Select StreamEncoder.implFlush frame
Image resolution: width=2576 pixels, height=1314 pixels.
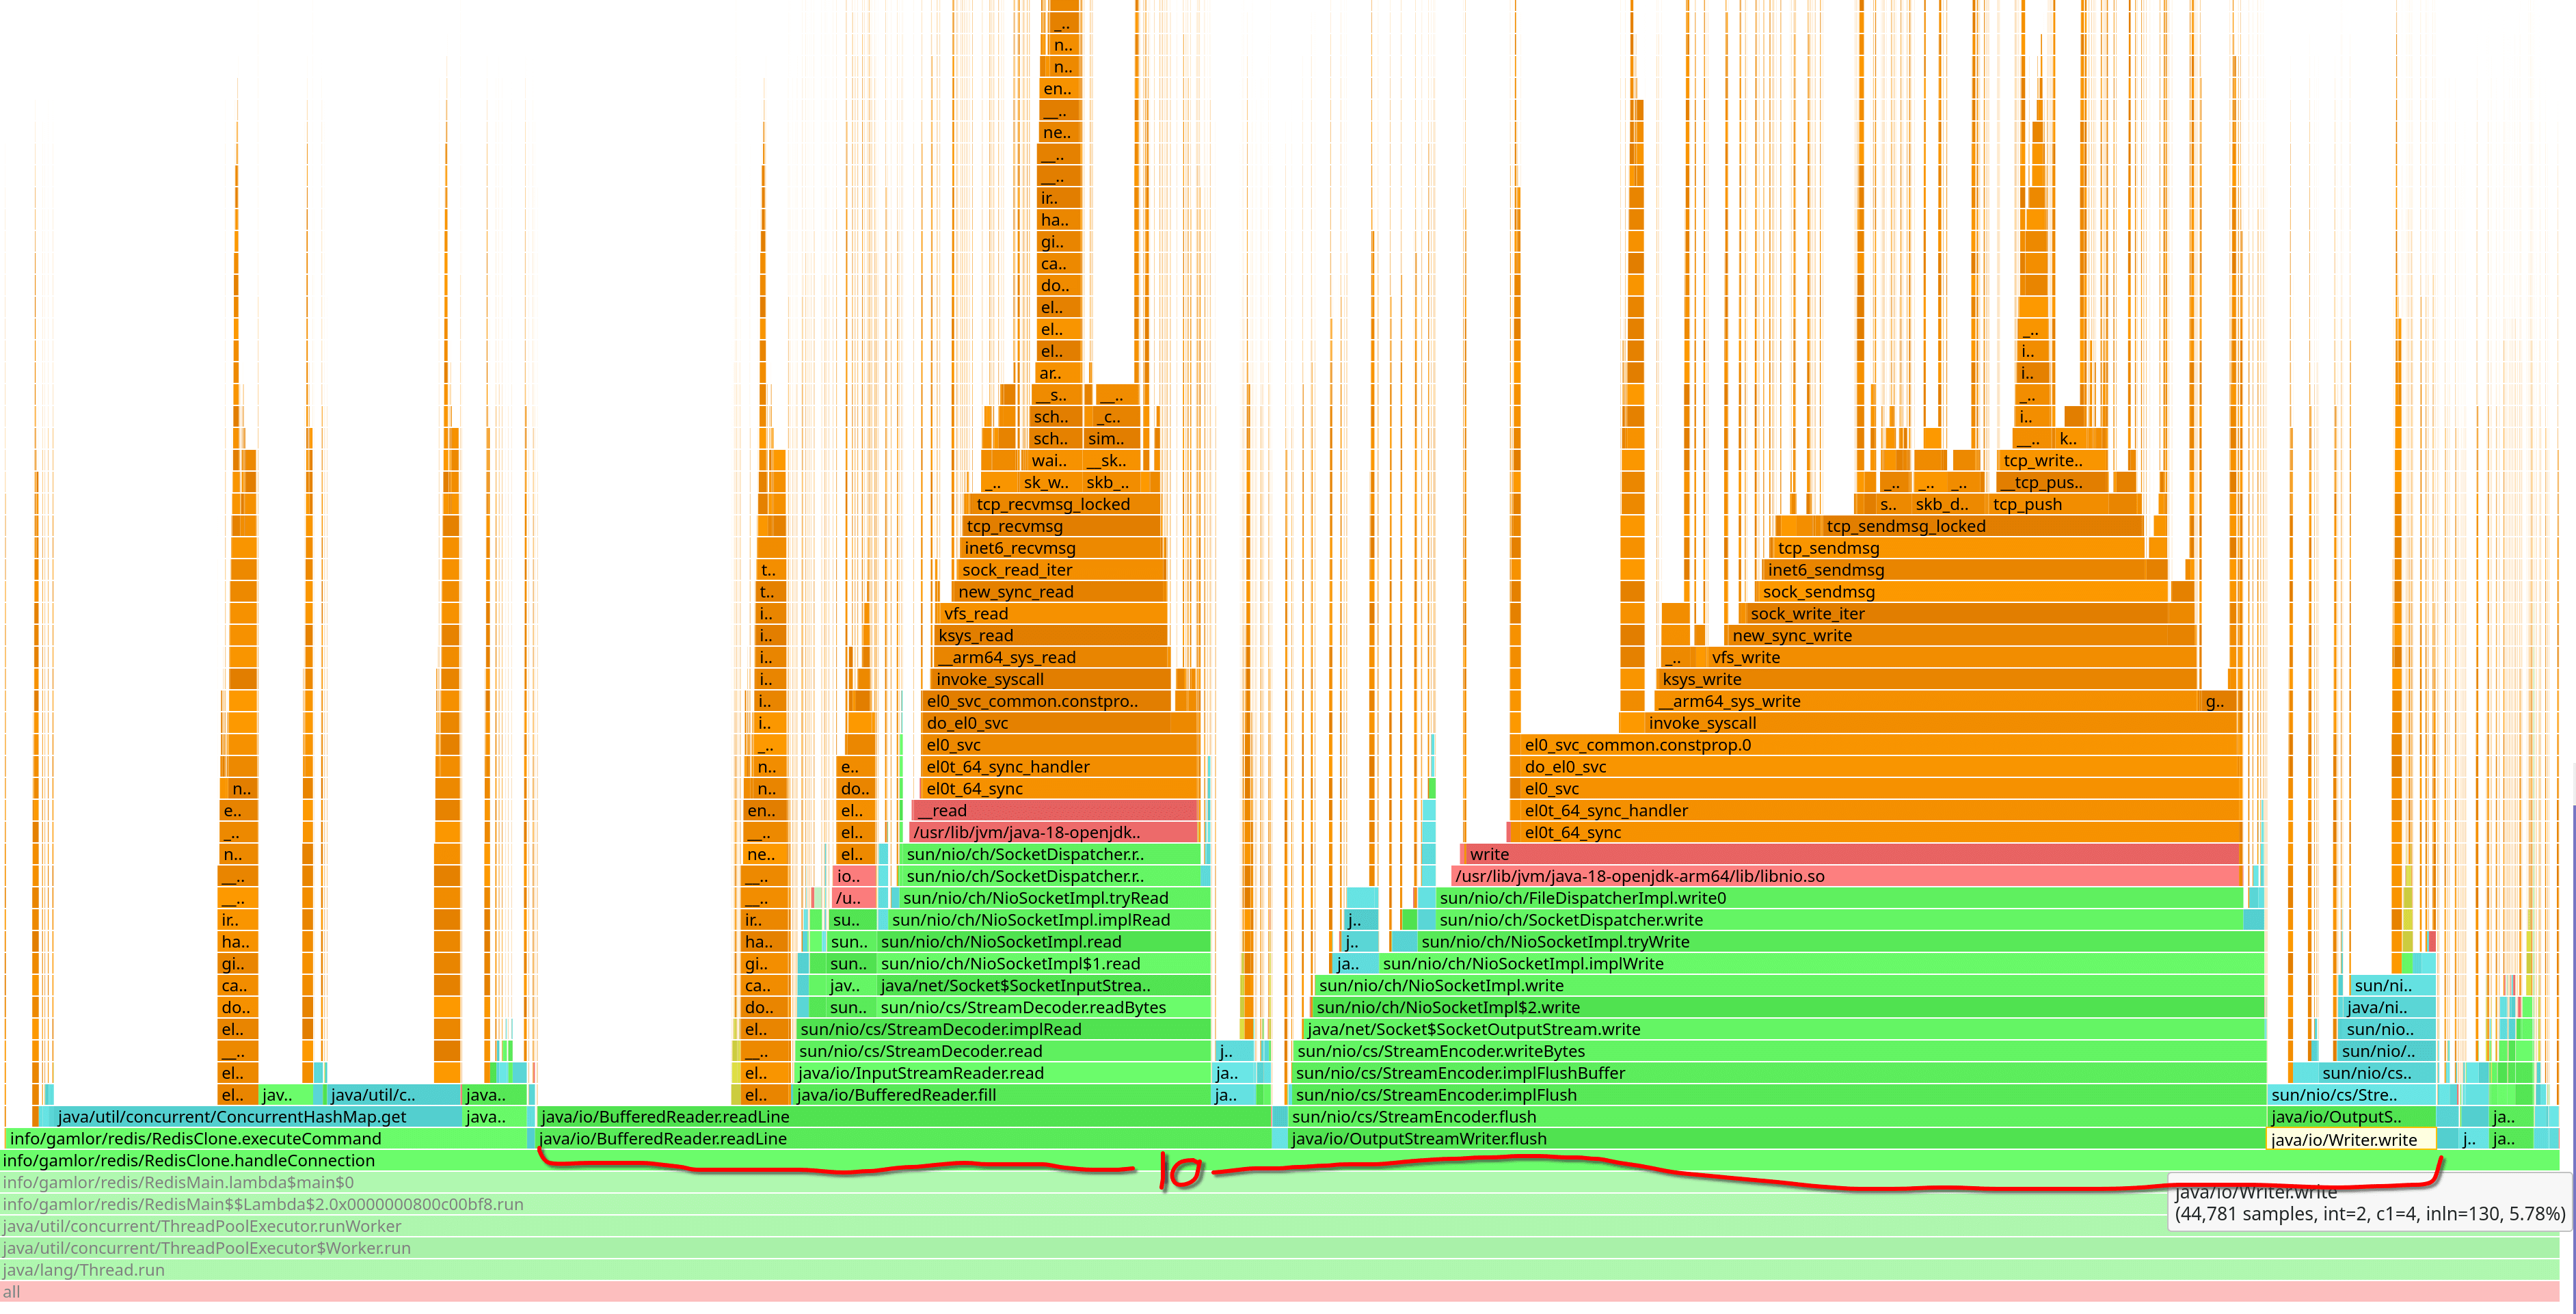click(1779, 1095)
